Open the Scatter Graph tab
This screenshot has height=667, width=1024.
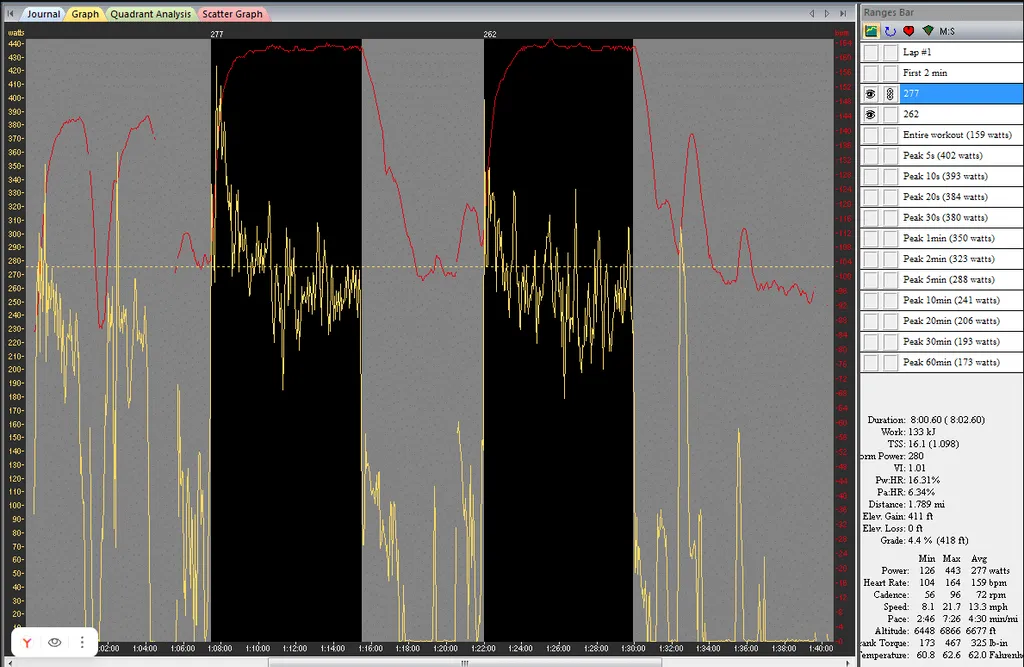click(x=233, y=14)
